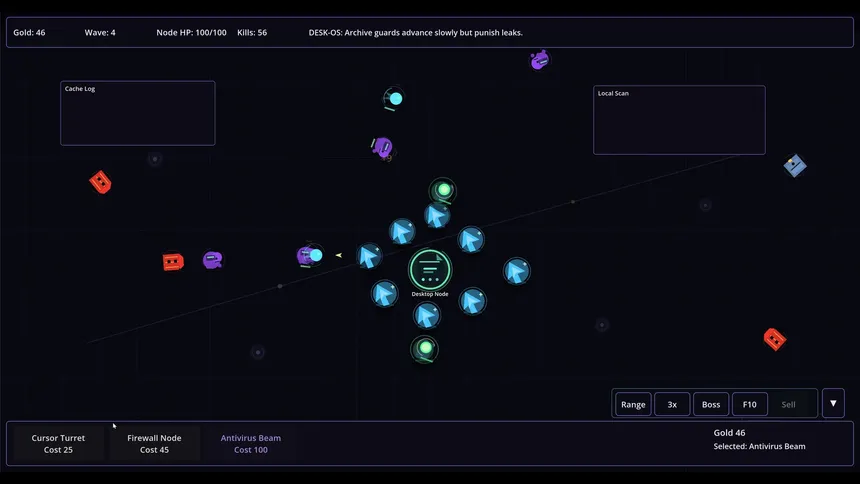
Task: Choose Cursor Turret, Cost 25
Action: (x=58, y=443)
